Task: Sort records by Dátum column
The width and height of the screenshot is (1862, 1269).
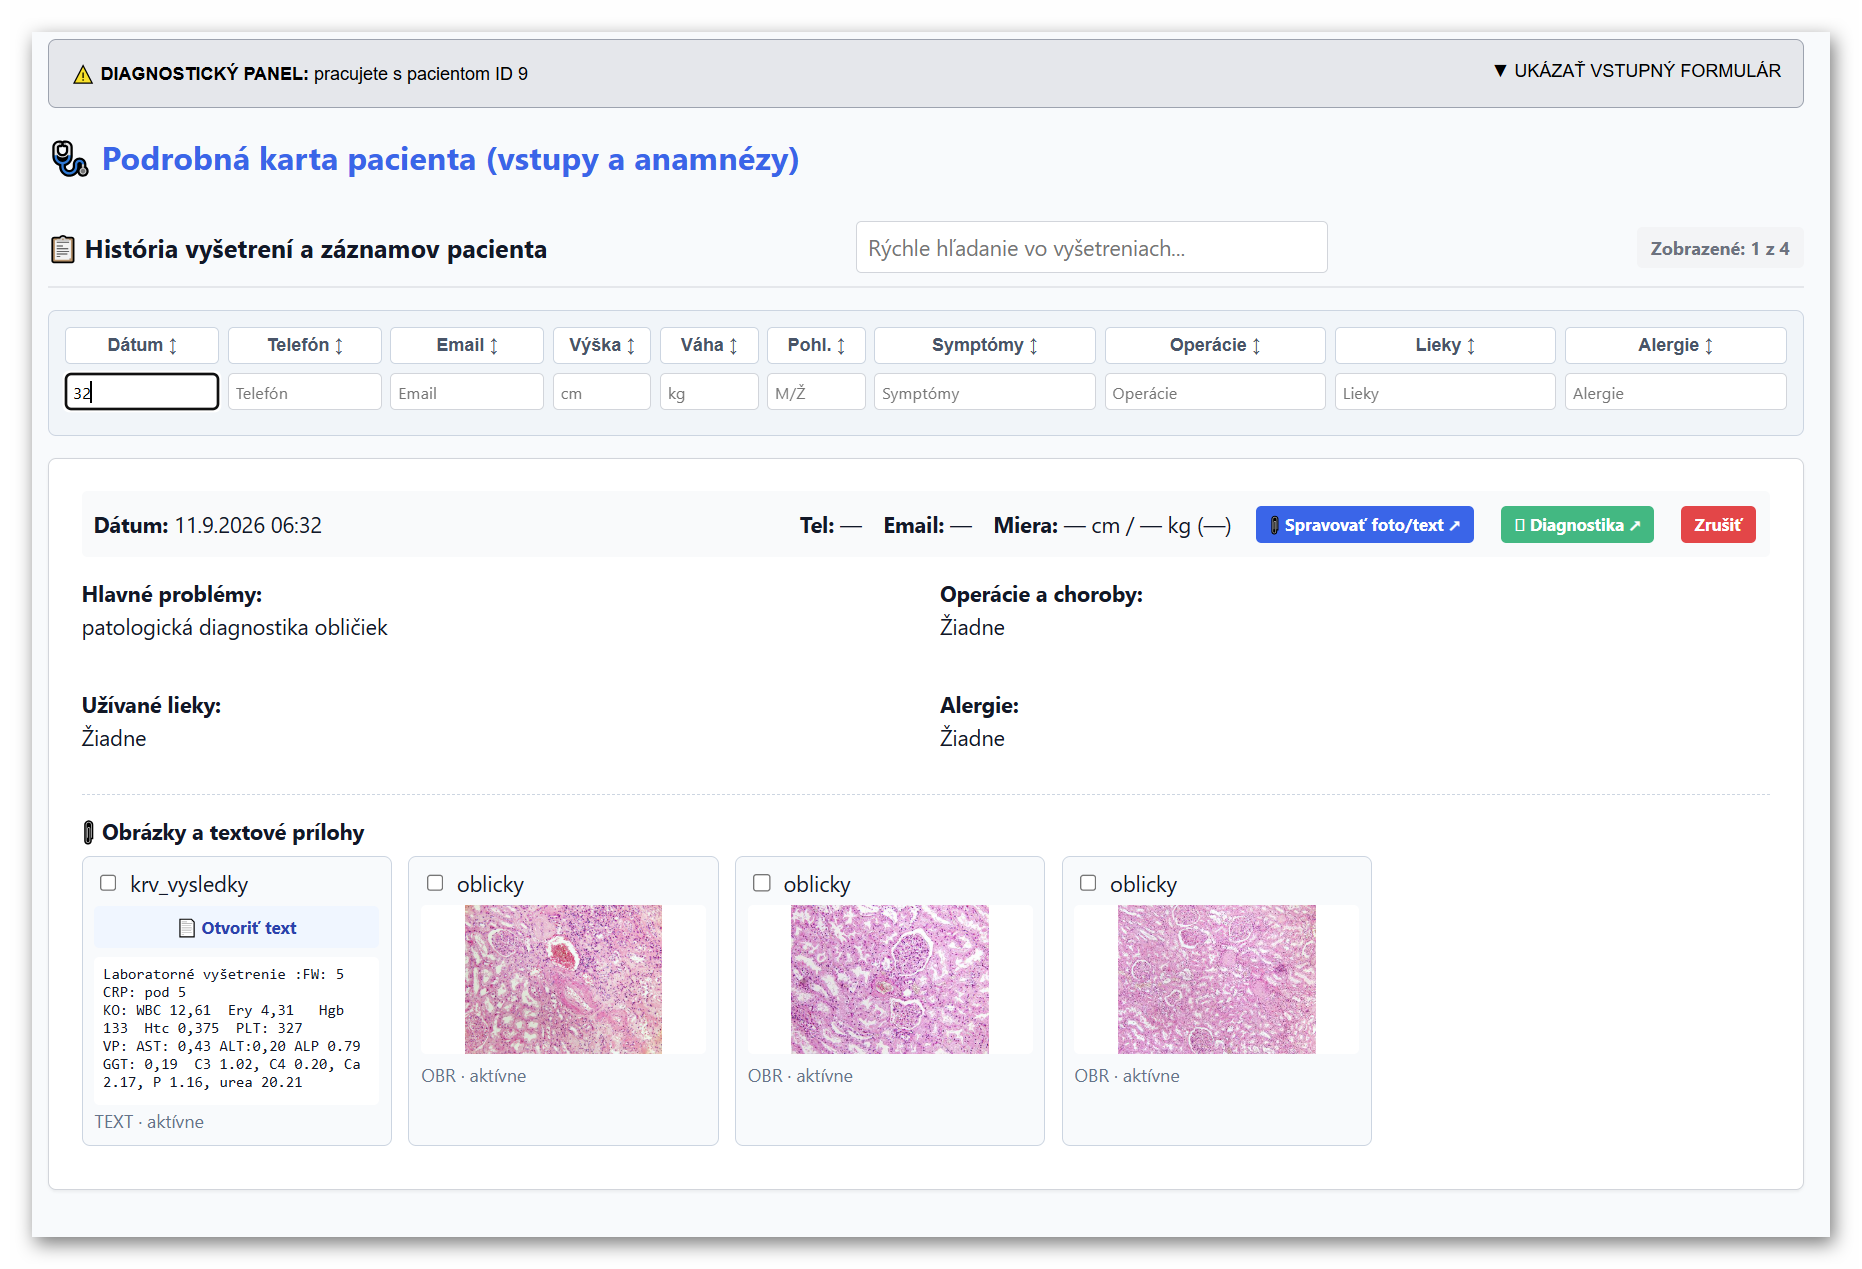Action: (142, 345)
